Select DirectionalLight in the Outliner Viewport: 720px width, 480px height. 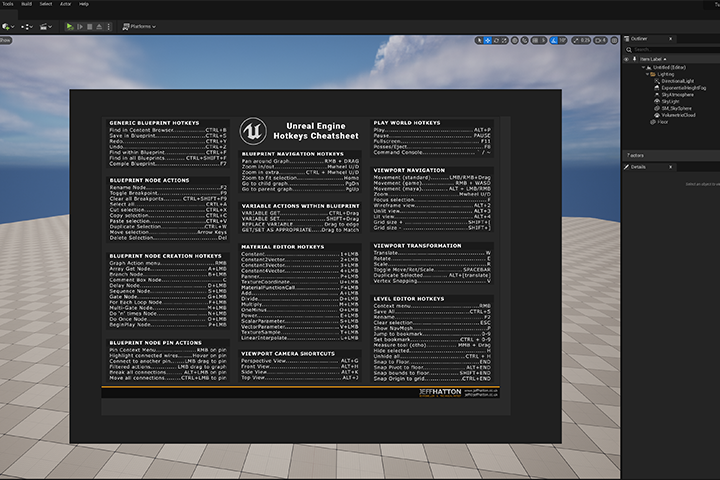click(678, 81)
